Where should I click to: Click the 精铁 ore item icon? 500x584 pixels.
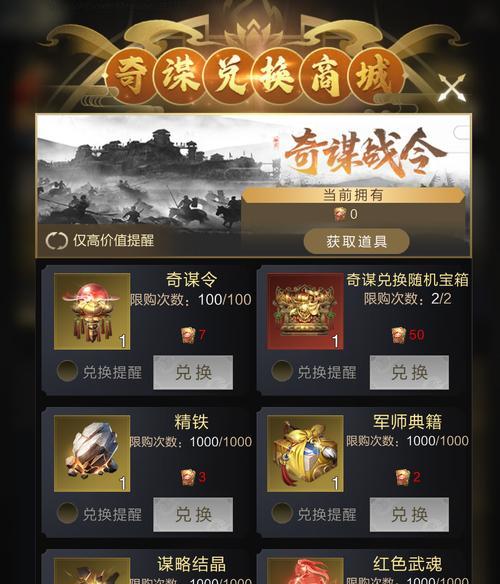click(x=92, y=454)
